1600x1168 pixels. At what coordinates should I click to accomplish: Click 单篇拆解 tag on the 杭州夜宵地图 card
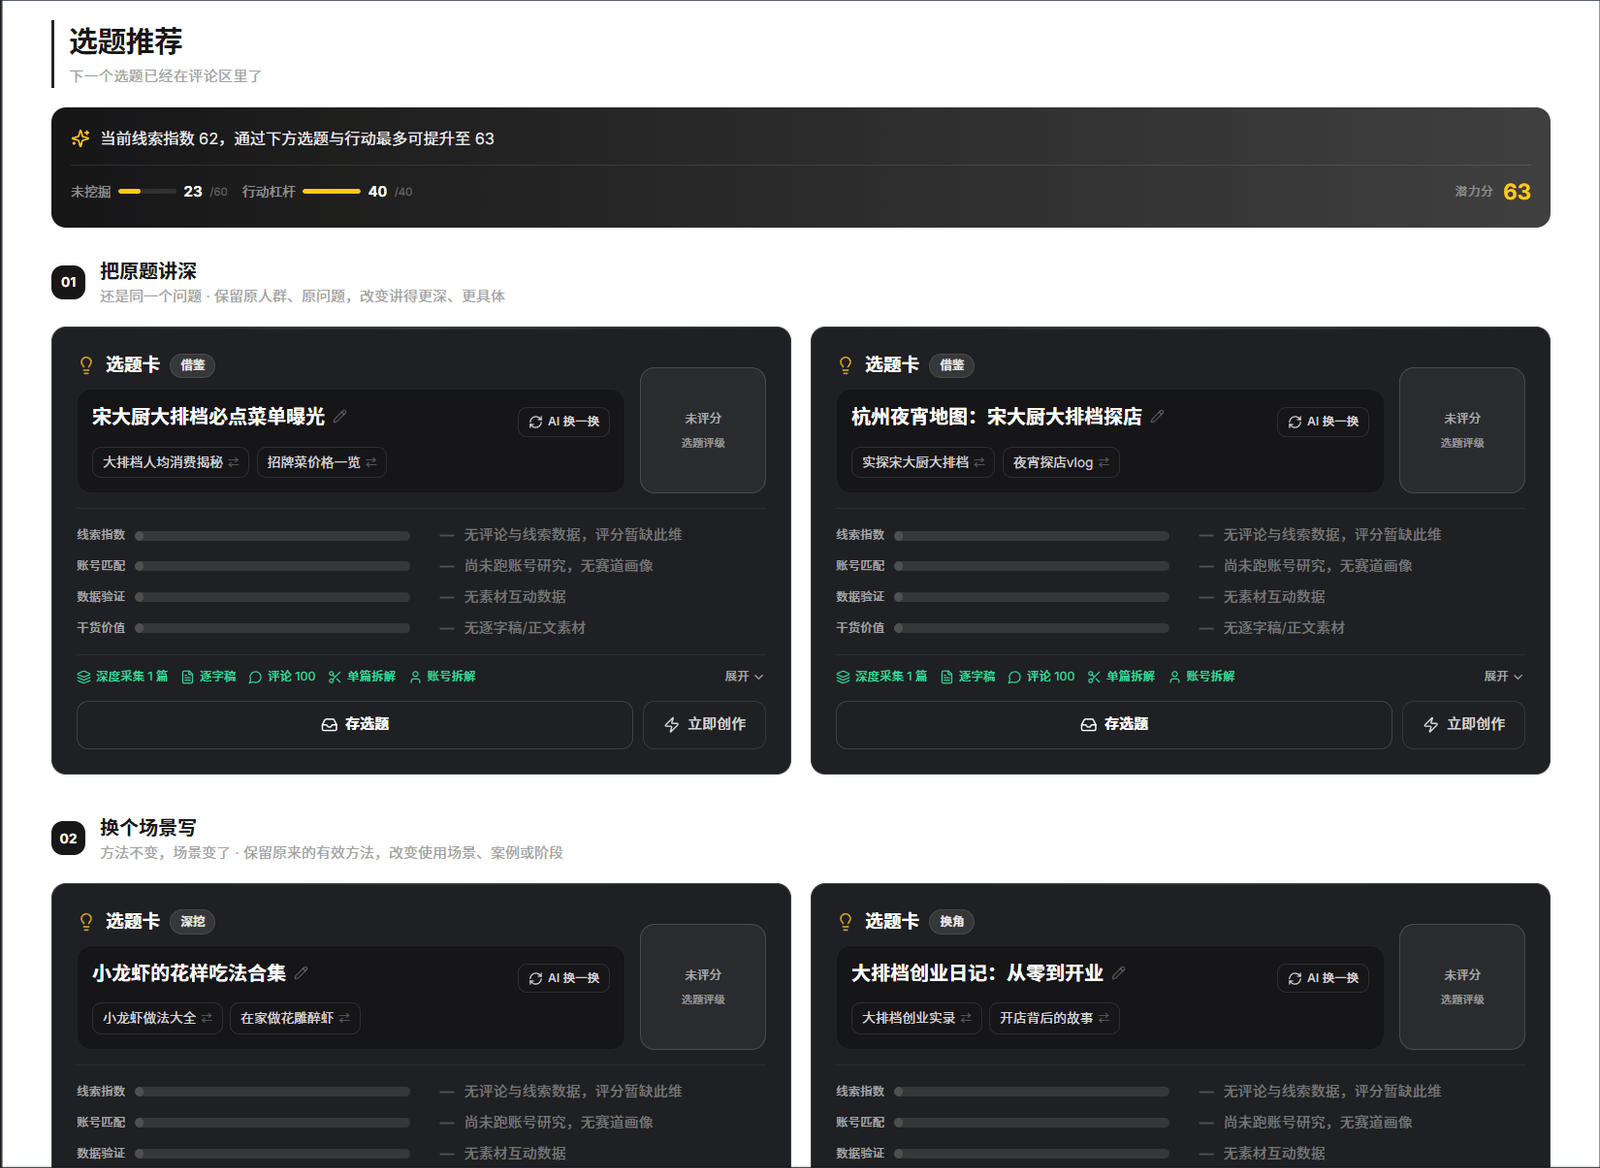(x=1121, y=677)
